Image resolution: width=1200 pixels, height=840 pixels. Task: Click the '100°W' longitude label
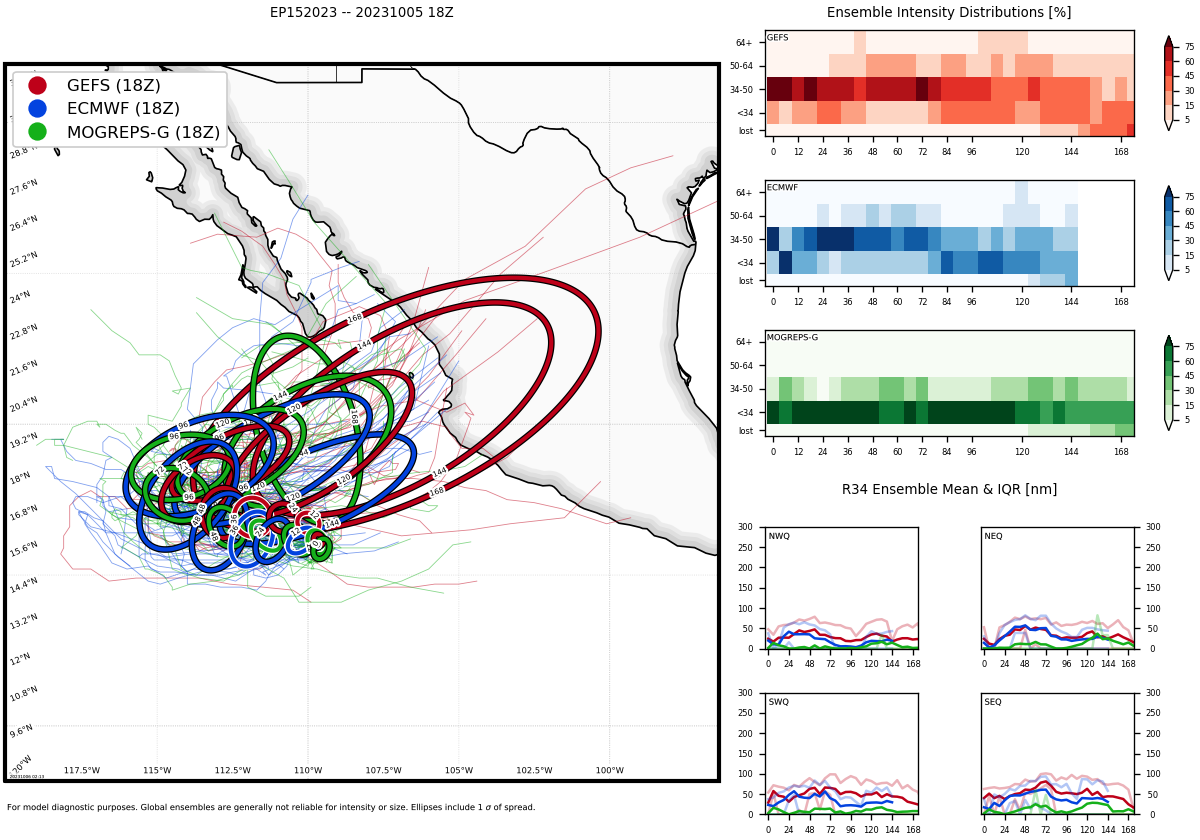point(609,771)
